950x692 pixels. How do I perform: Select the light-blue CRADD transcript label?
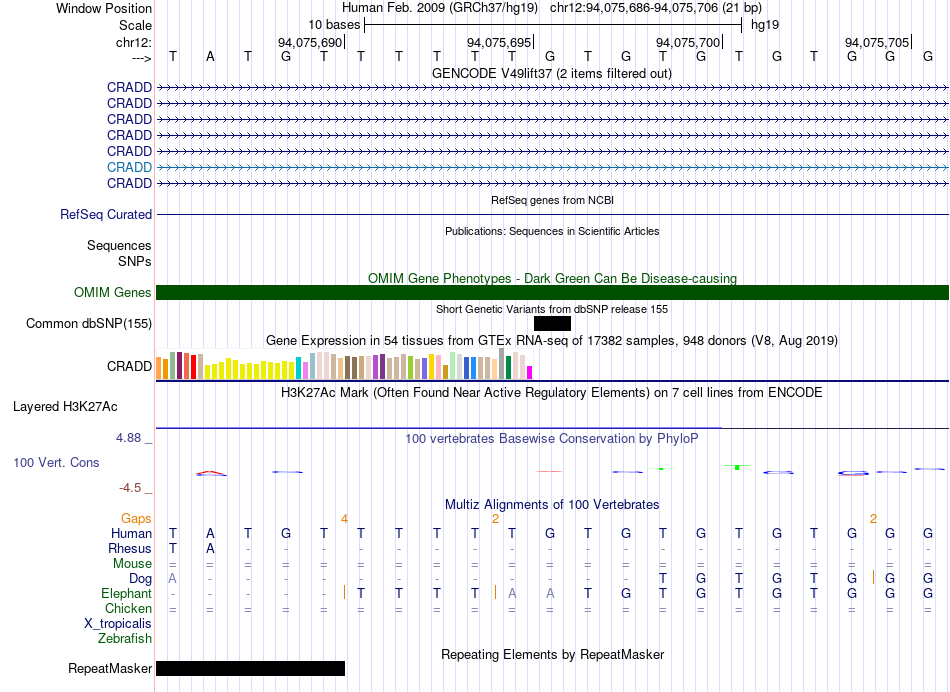pyautogui.click(x=129, y=167)
